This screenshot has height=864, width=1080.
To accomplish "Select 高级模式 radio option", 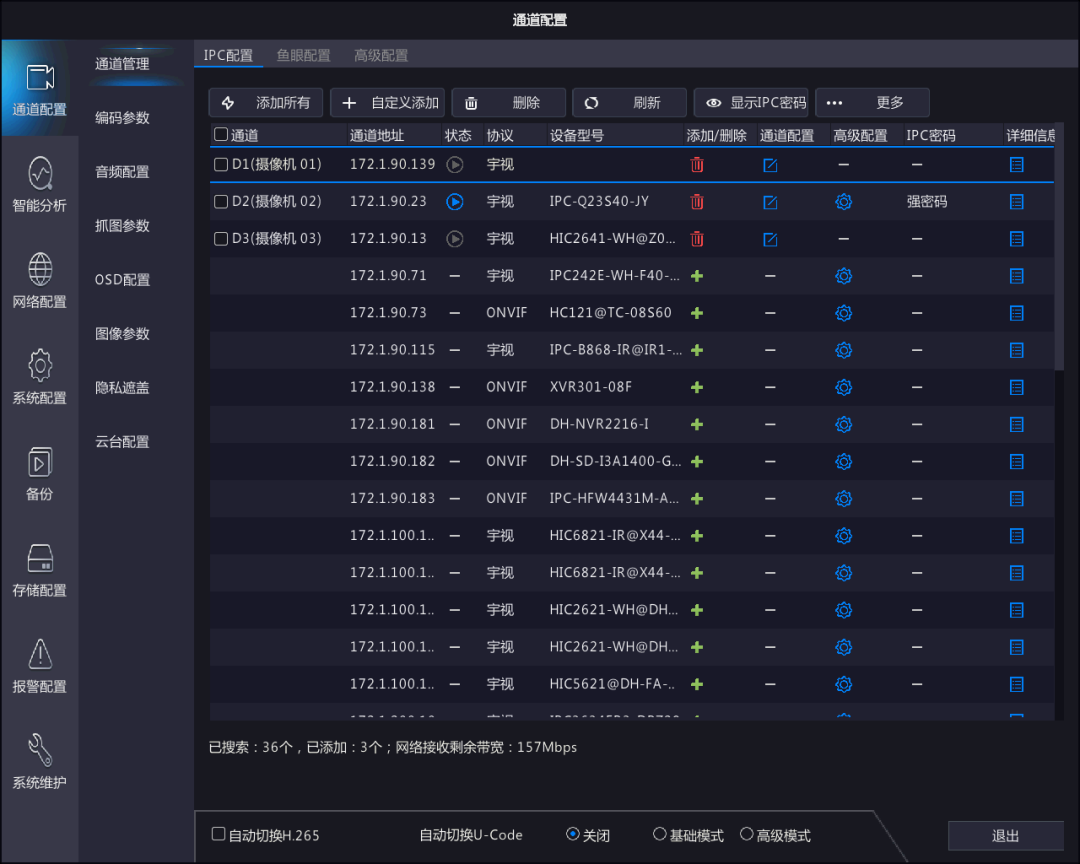I will click(746, 834).
